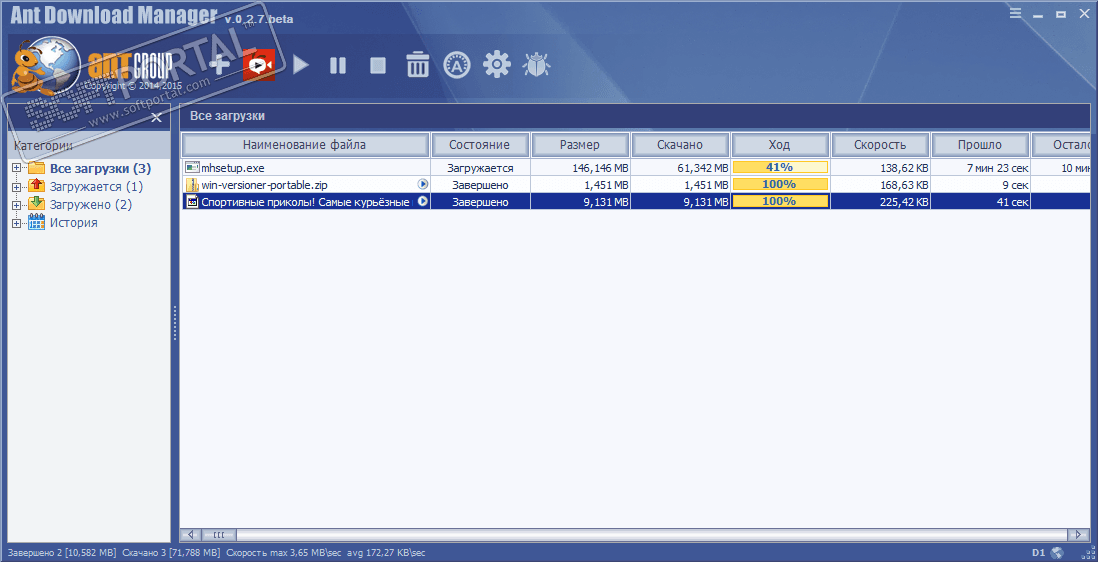
Task: Select Все загрузки (3) category
Action: (100, 169)
